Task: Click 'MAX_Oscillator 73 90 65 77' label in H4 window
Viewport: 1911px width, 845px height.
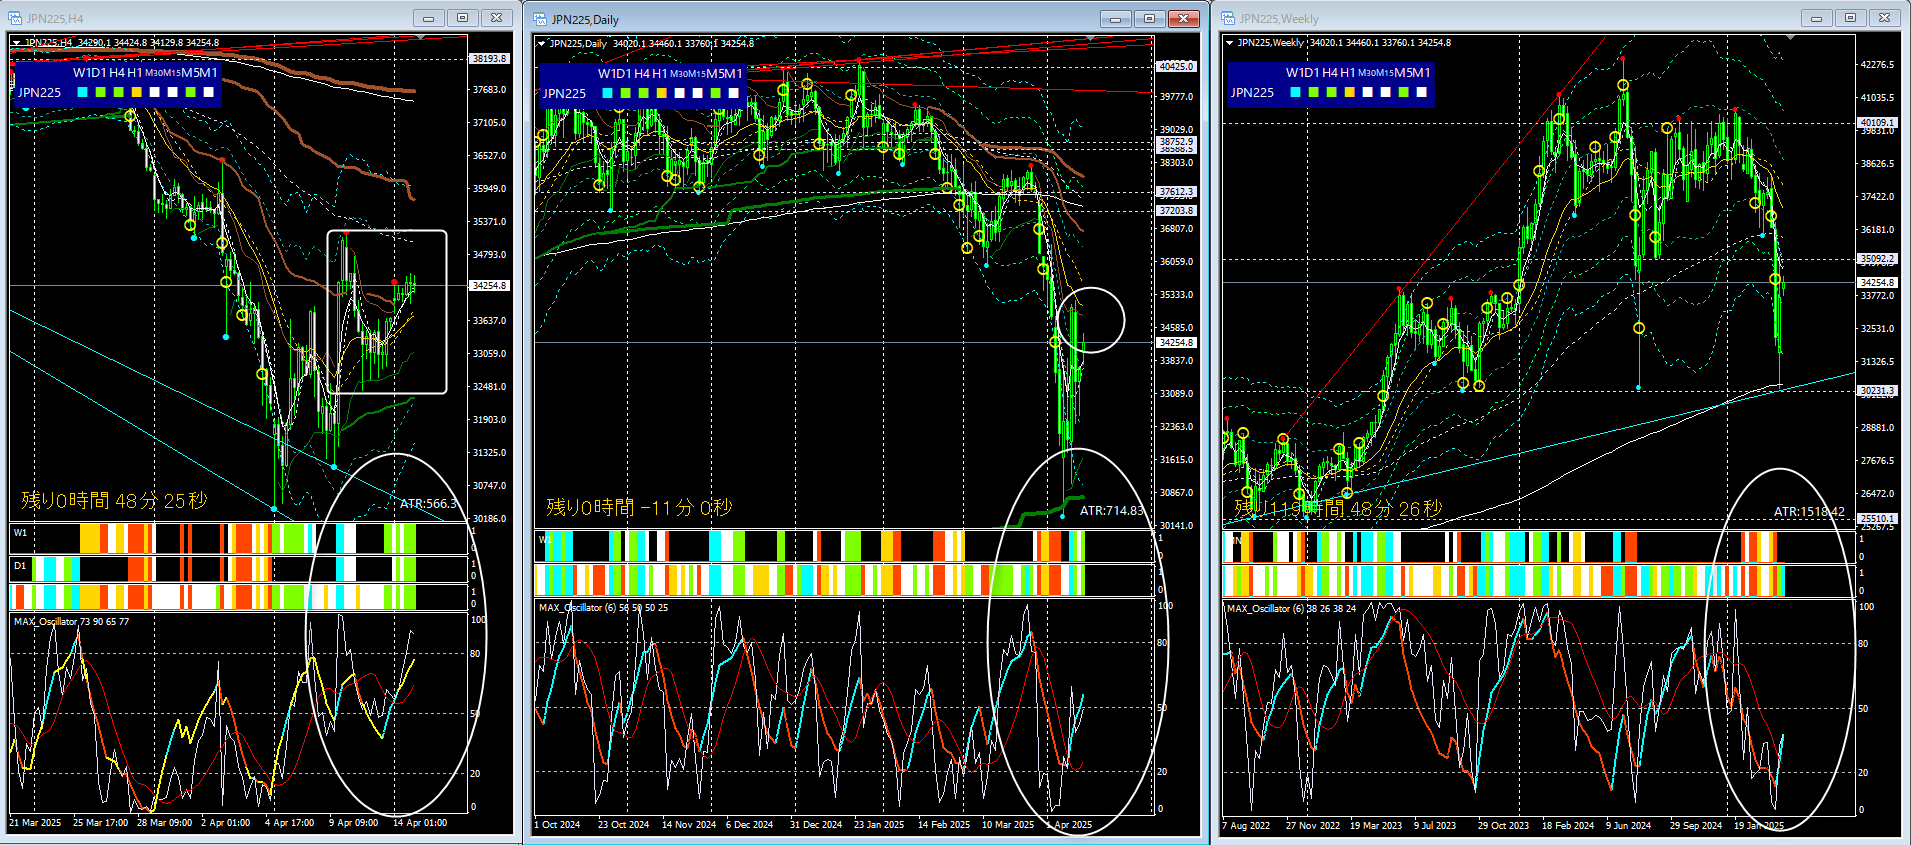Action: coord(71,622)
